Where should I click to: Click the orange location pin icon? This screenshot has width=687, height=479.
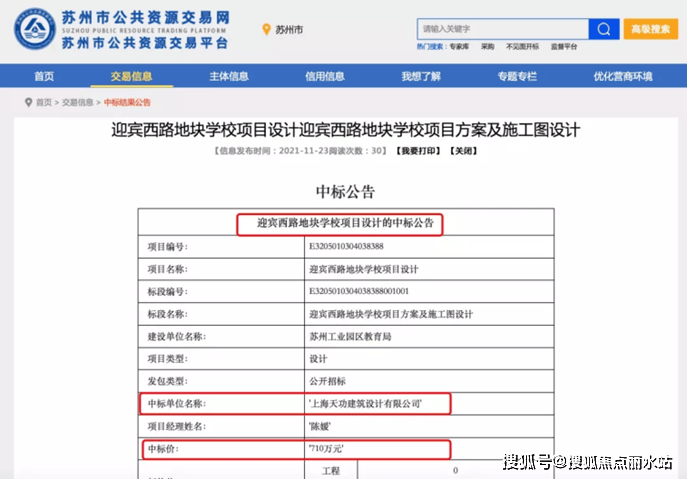266,29
